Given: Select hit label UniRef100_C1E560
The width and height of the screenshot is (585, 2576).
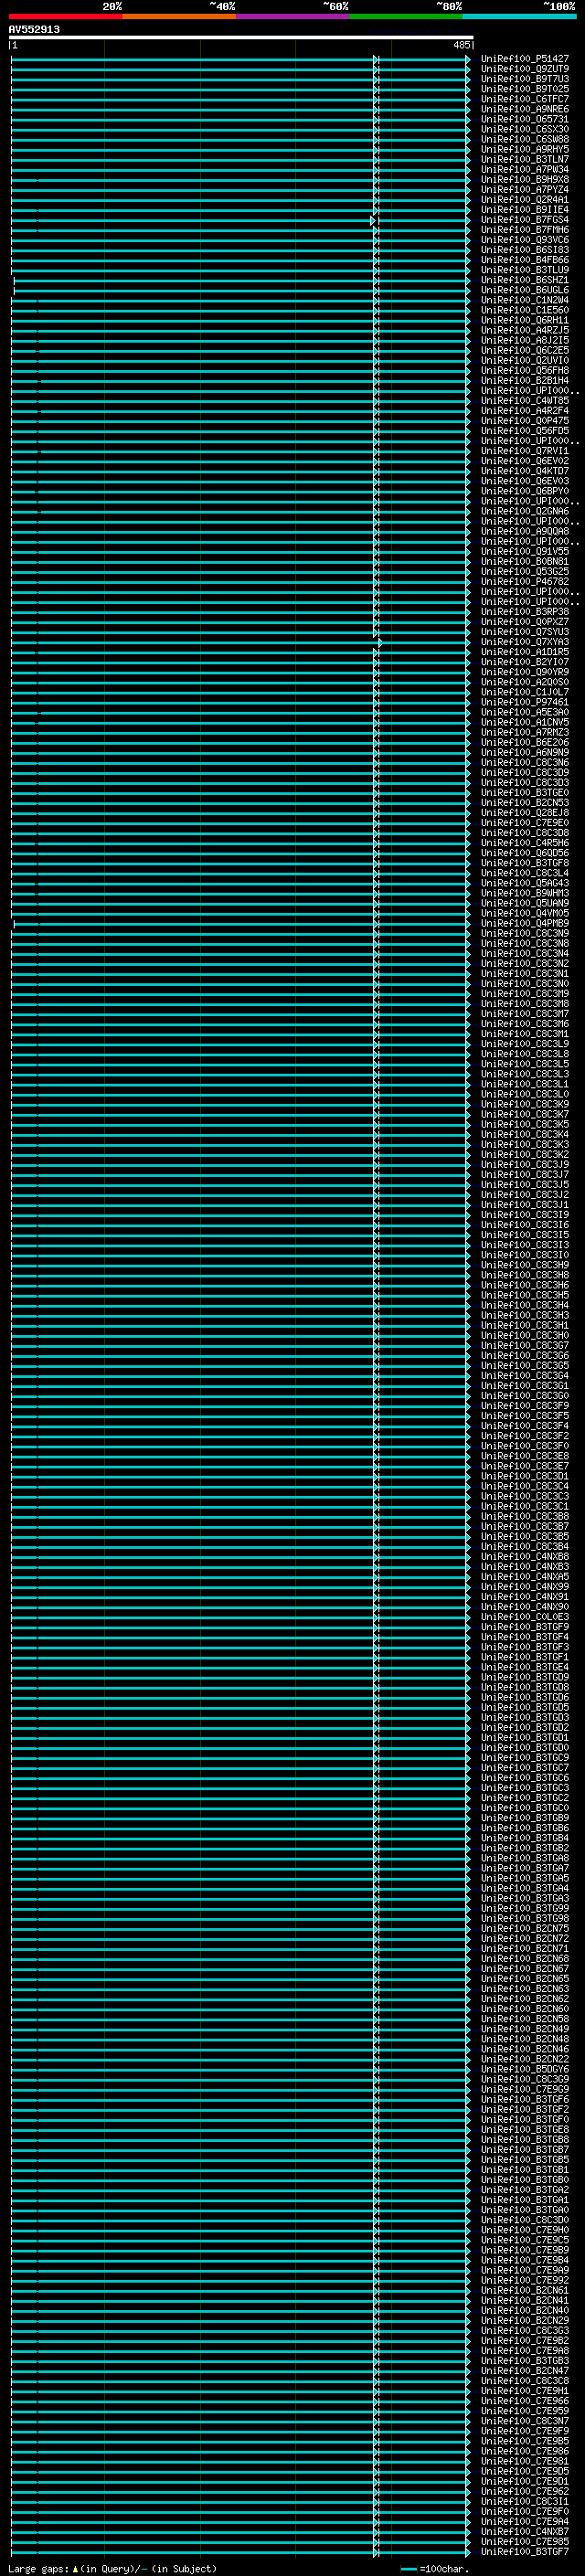Looking at the screenshot, I should 524,310.
